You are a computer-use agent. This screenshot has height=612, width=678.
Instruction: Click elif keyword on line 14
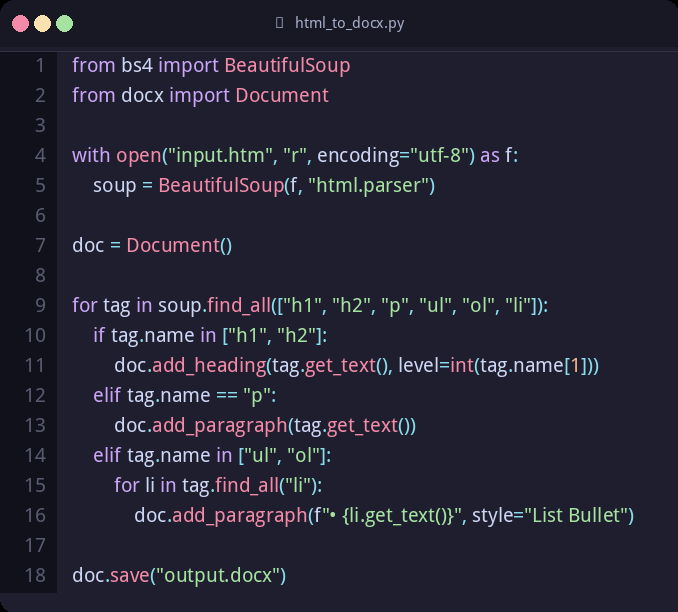point(107,456)
